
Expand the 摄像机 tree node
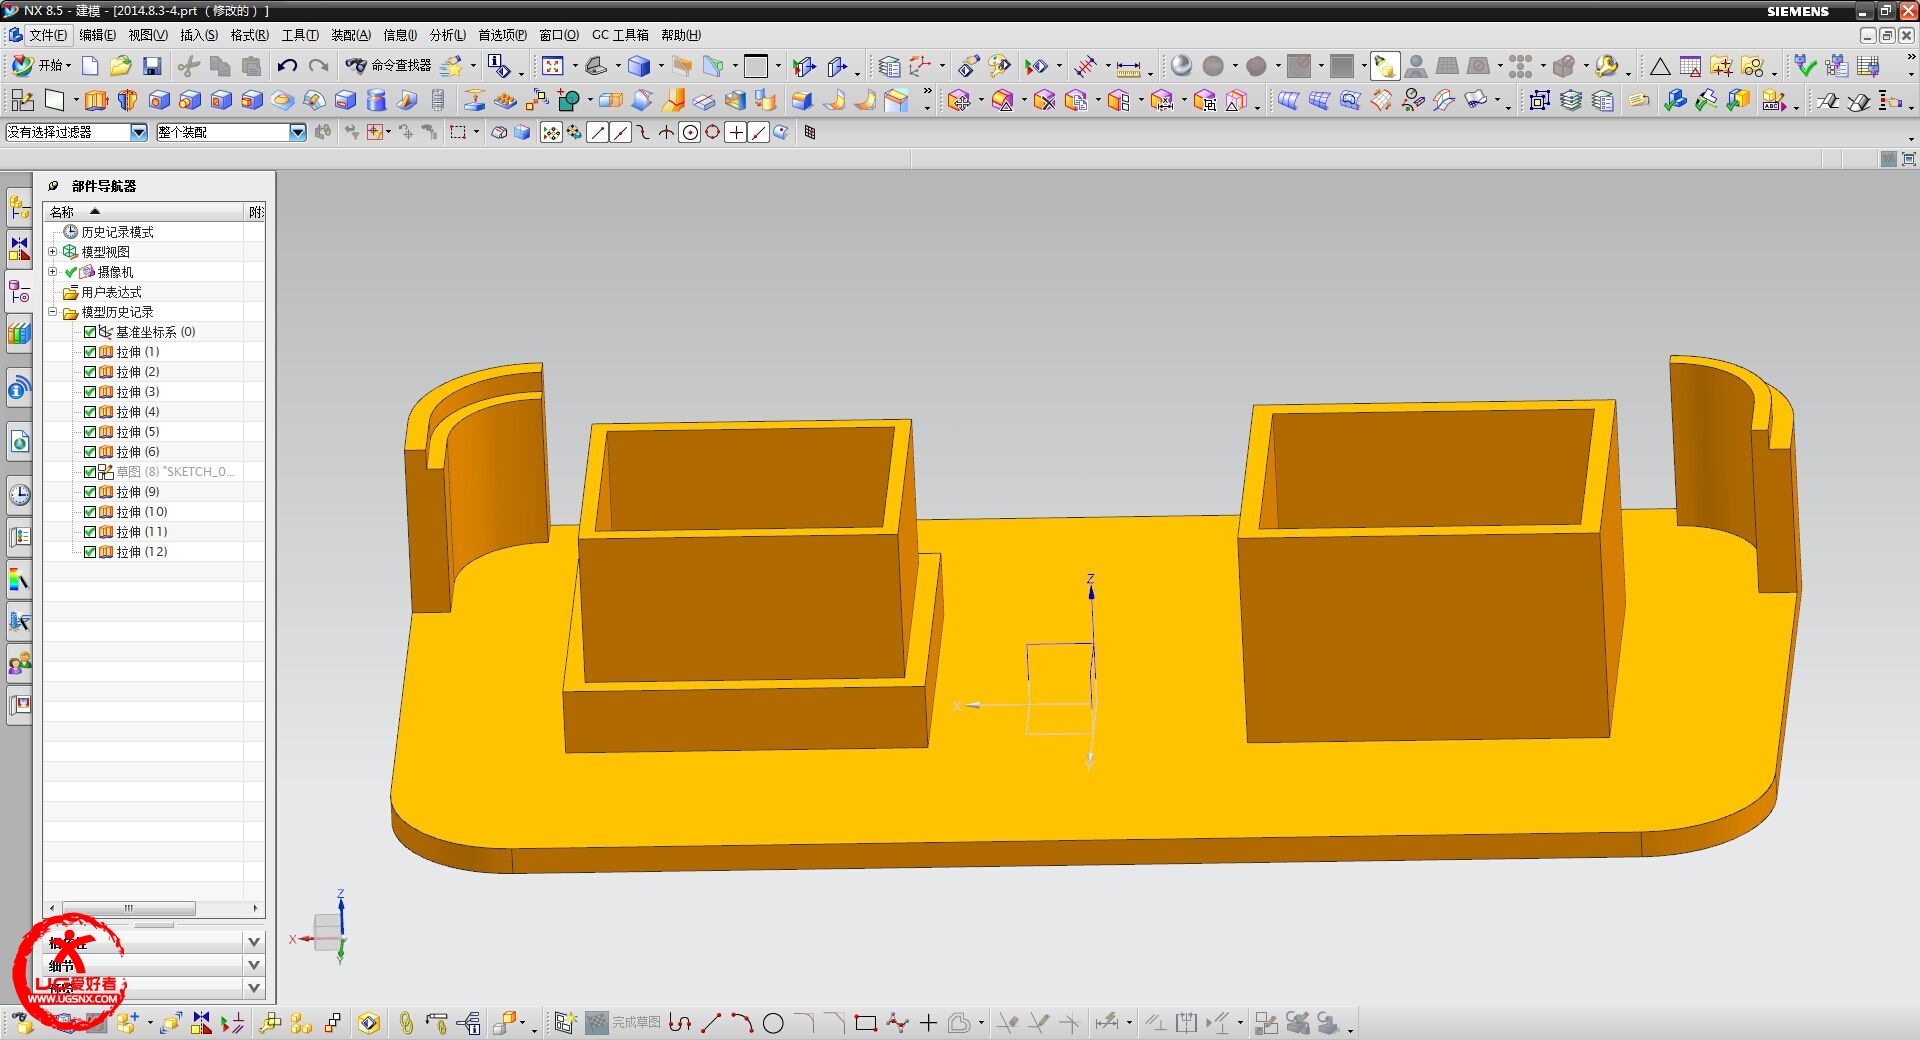pyautogui.click(x=53, y=272)
